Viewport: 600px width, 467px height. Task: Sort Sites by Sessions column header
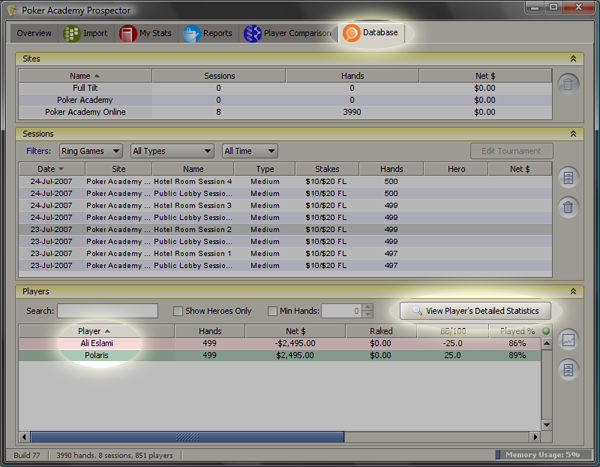coord(219,76)
